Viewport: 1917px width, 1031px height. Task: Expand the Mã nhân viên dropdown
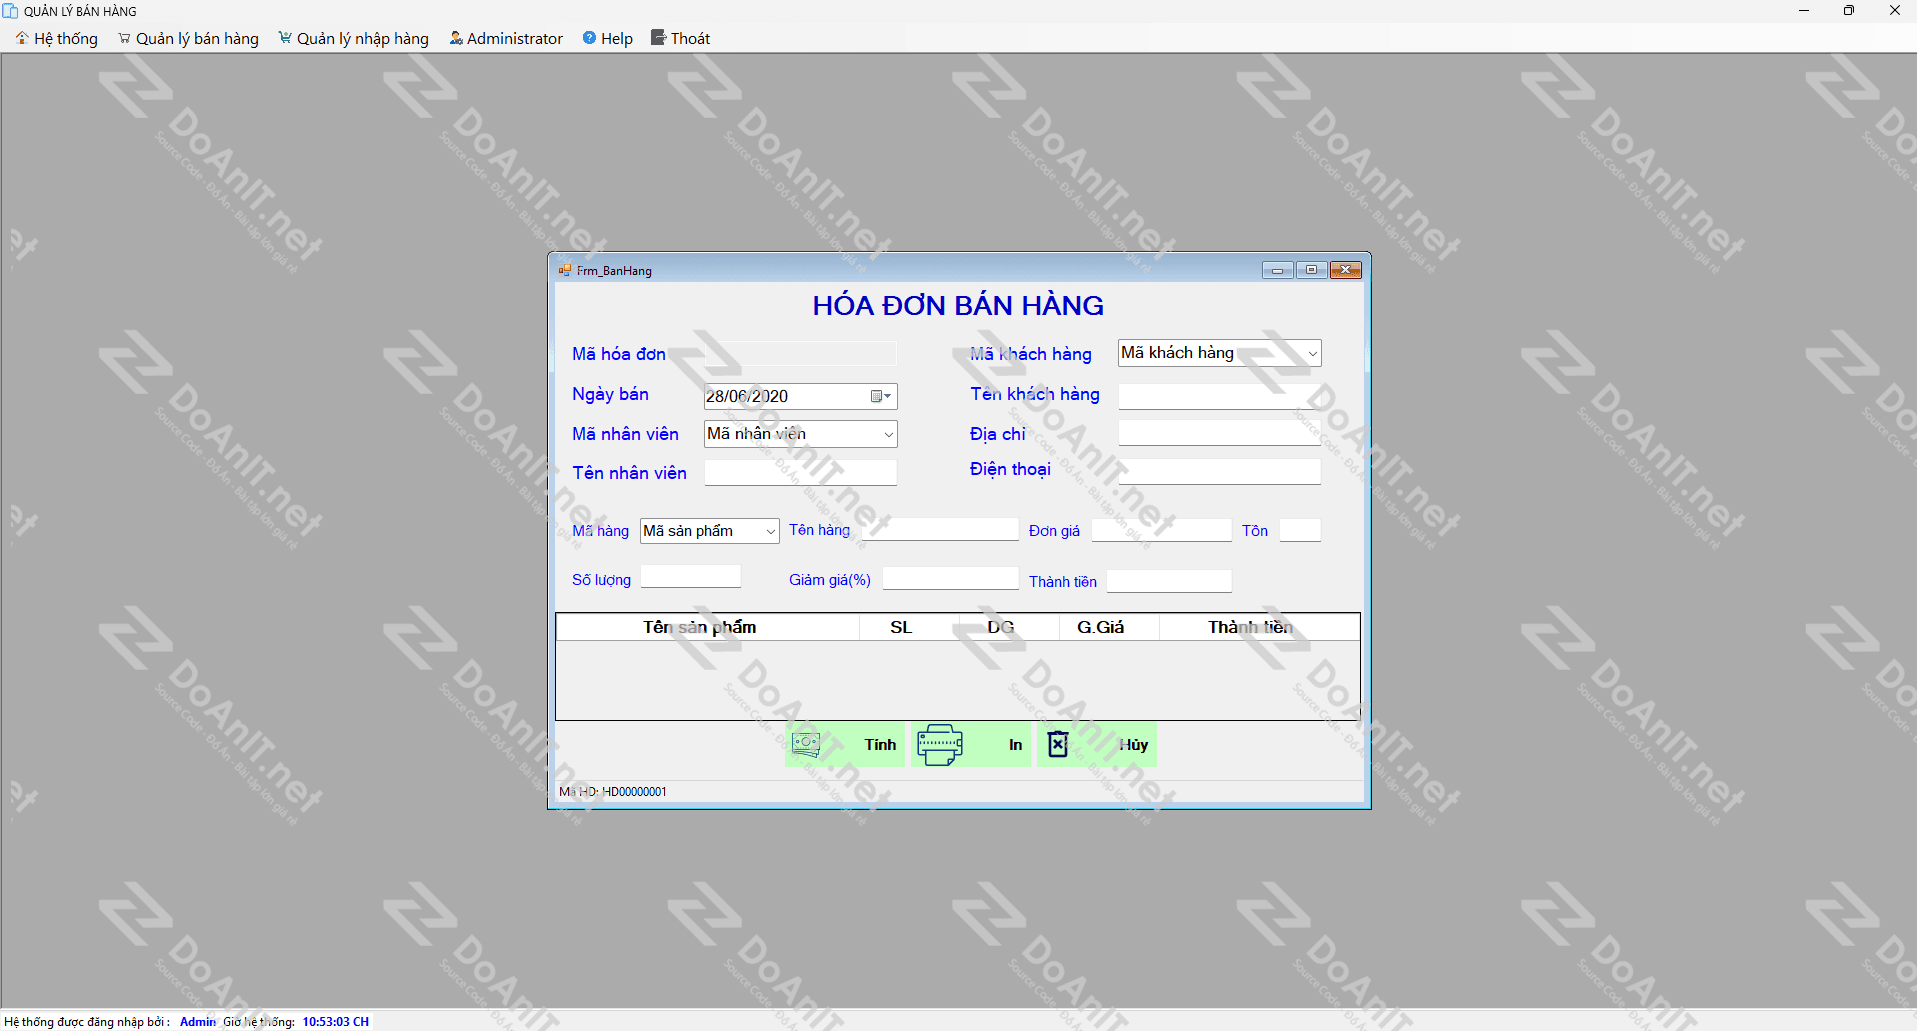point(888,434)
